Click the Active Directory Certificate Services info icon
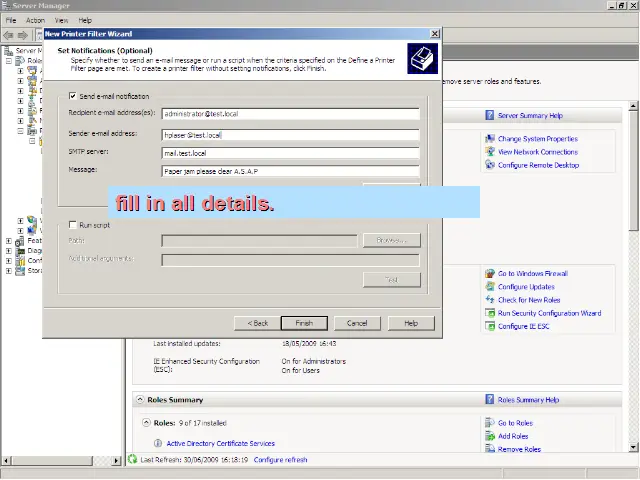This screenshot has width=640, height=480. tap(158, 443)
